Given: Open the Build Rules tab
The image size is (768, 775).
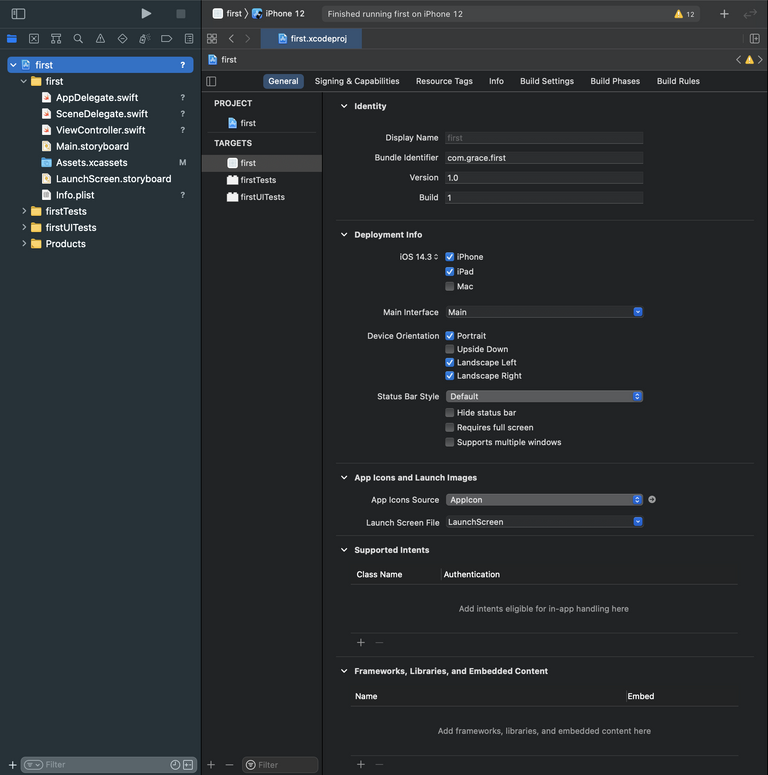Looking at the screenshot, I should coord(678,81).
